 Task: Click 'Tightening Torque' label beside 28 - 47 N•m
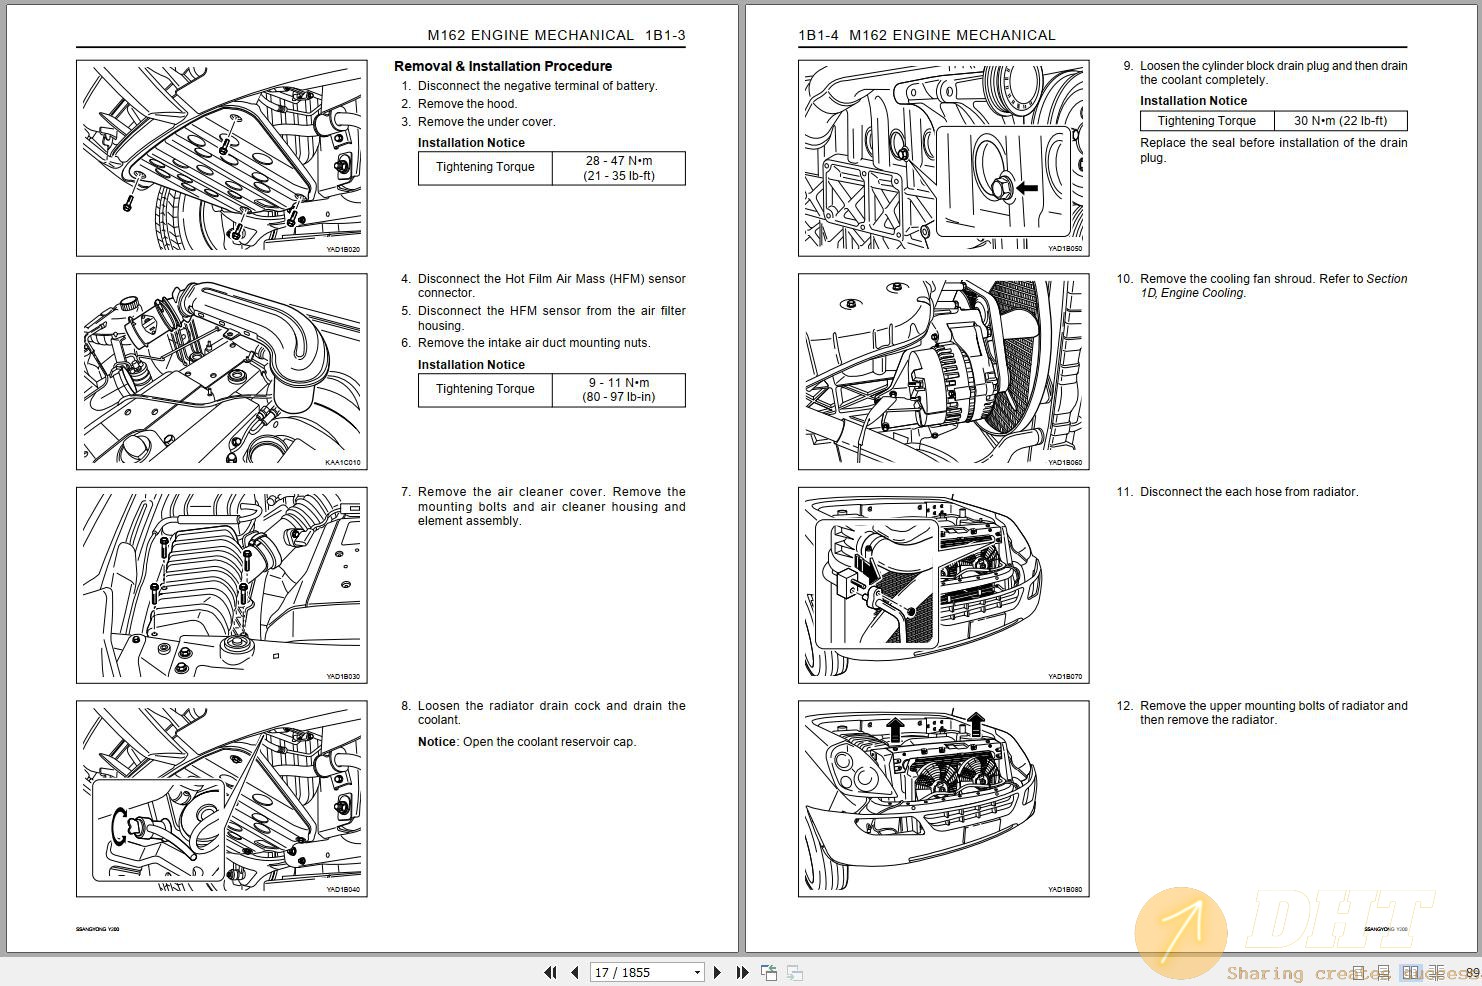tap(485, 167)
